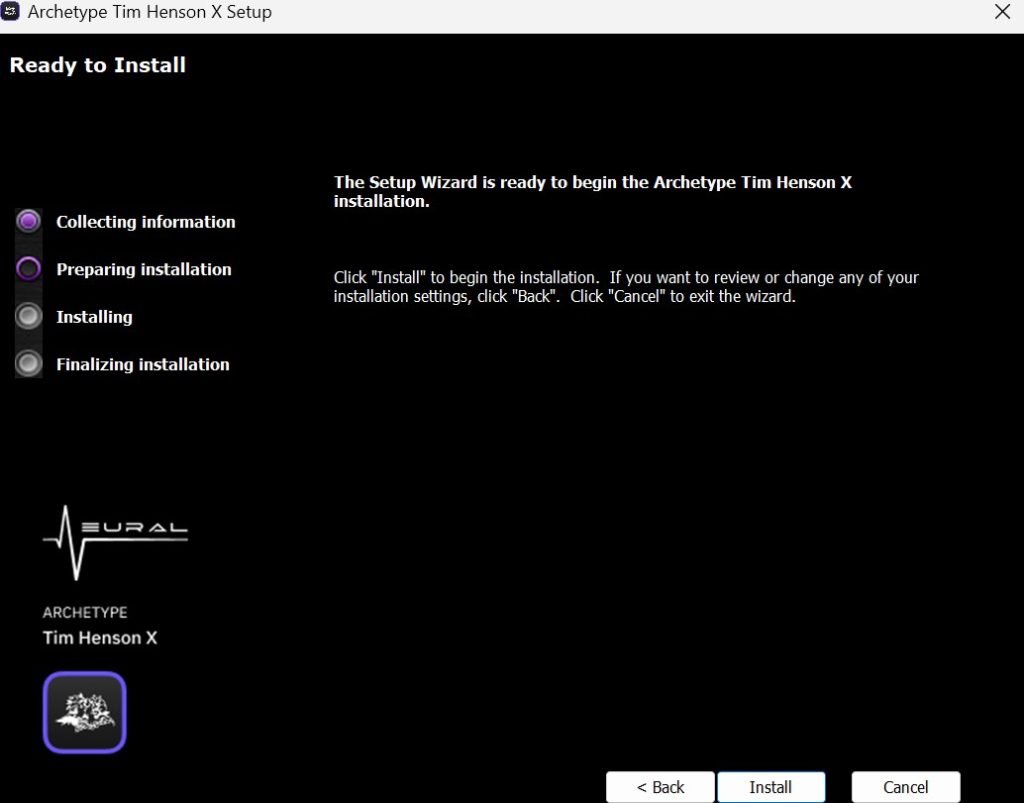Image resolution: width=1024 pixels, height=803 pixels.
Task: Go back with the < Back button
Action: point(660,787)
